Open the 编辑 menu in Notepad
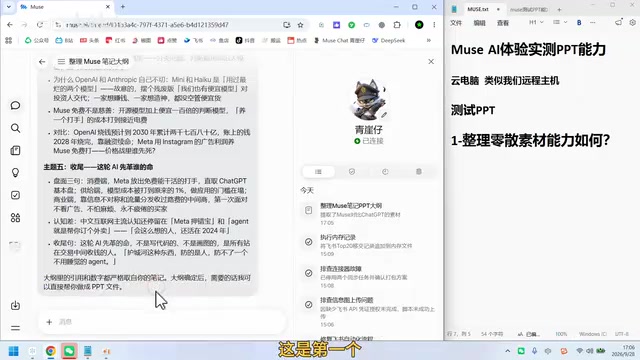The image size is (640, 360). 480,23
